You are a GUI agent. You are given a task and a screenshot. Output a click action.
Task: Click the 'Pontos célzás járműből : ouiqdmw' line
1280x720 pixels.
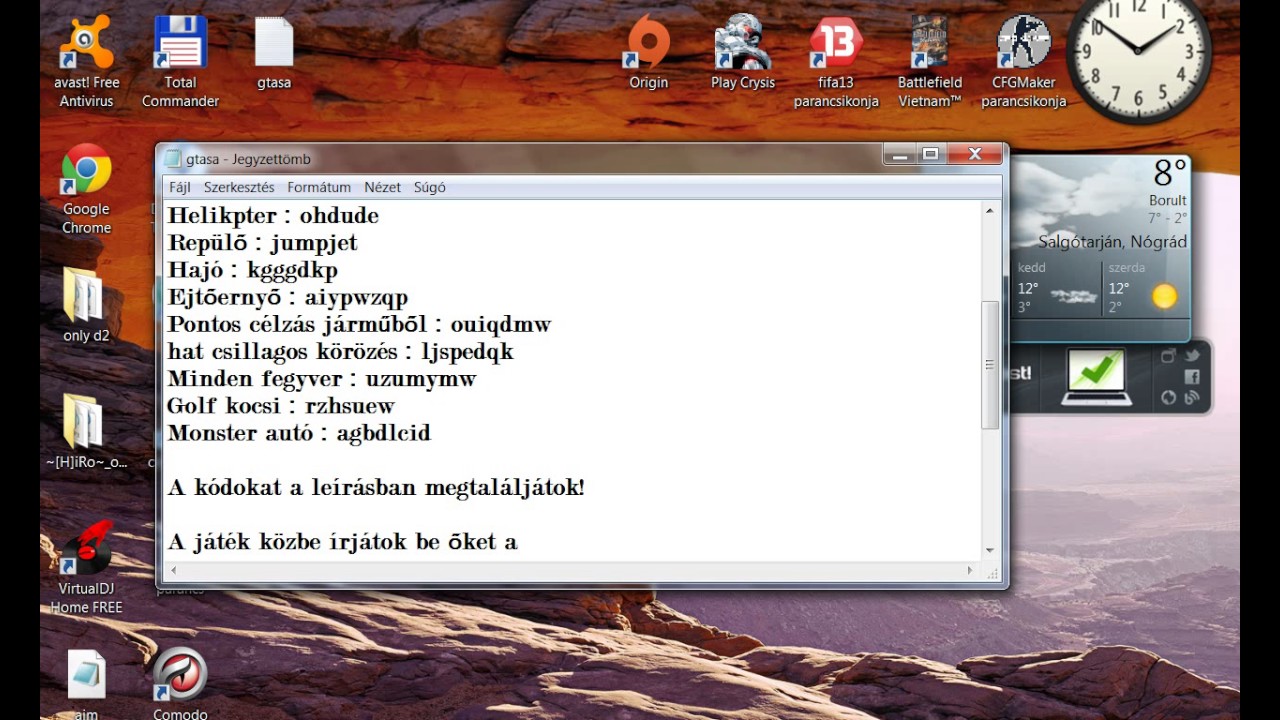pos(359,324)
